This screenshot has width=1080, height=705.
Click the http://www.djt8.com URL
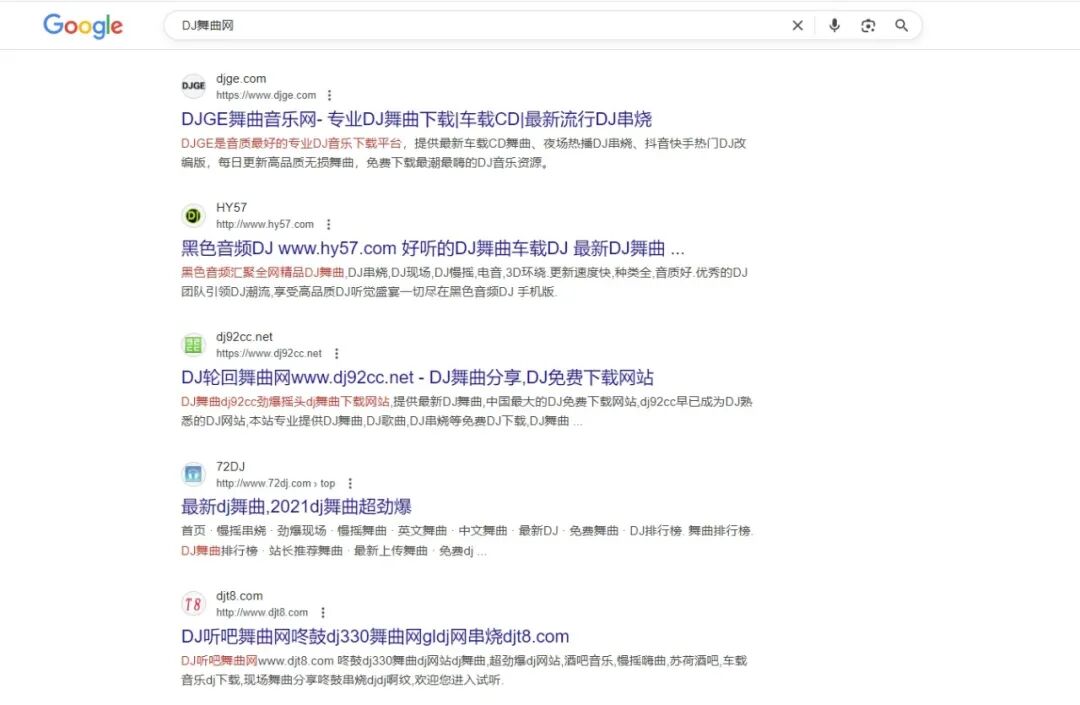tap(262, 612)
